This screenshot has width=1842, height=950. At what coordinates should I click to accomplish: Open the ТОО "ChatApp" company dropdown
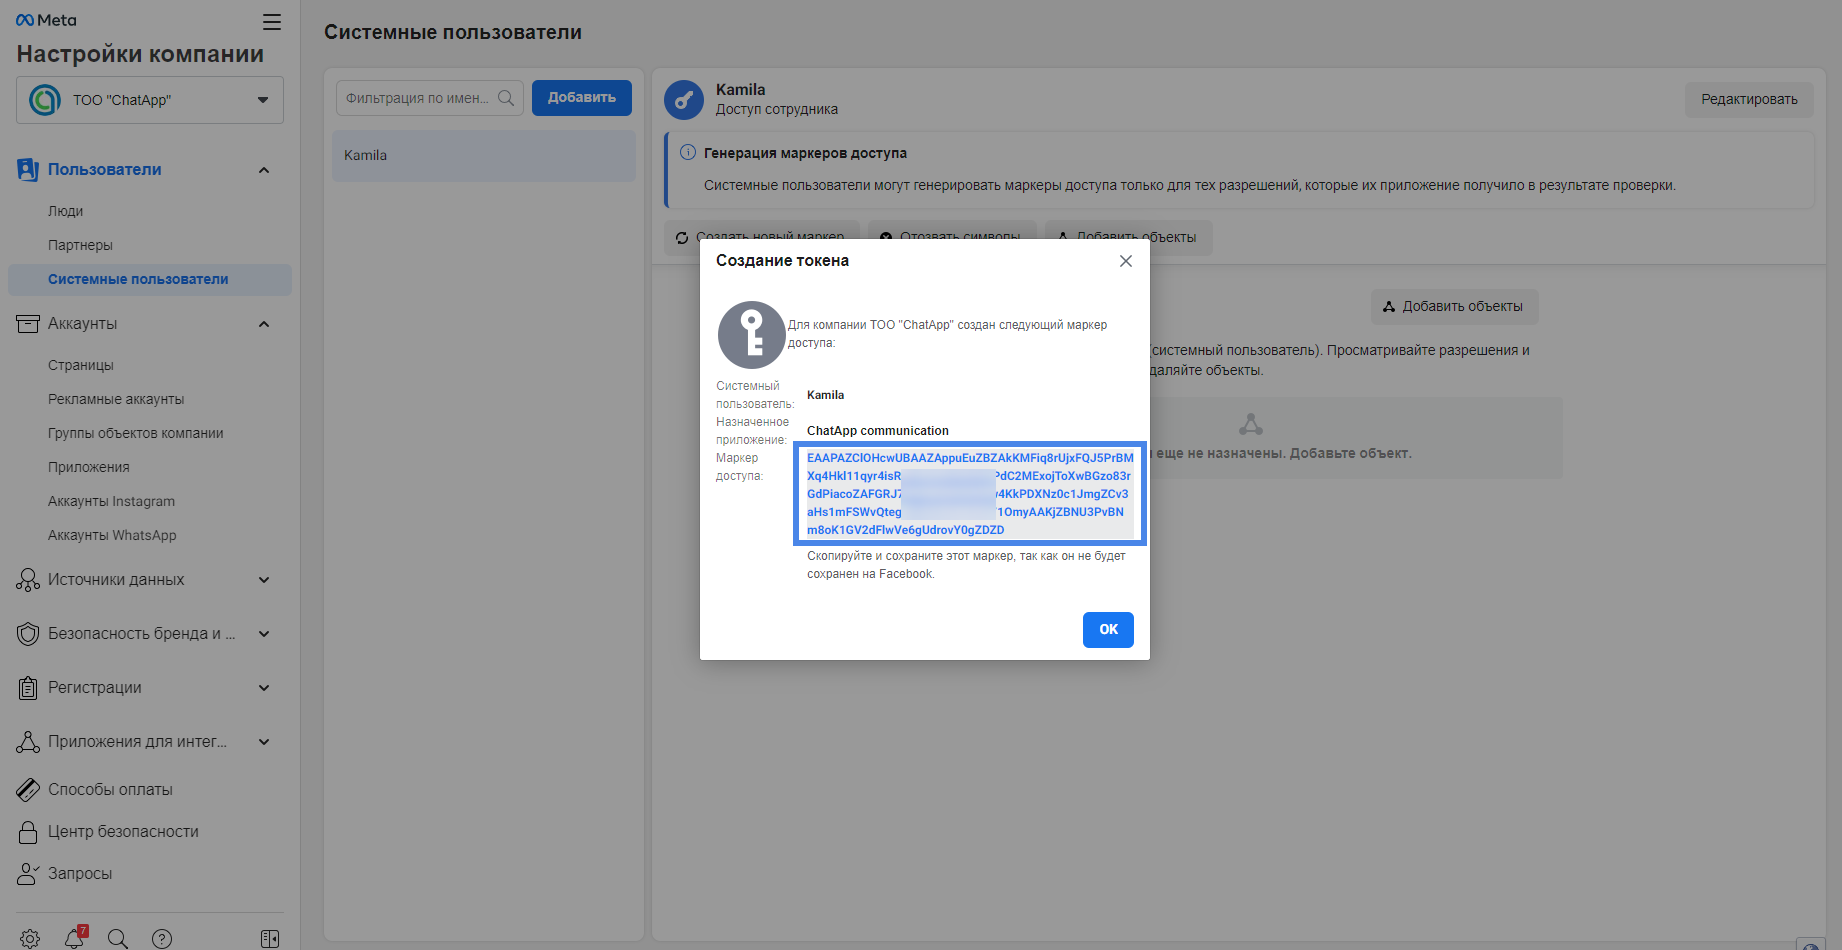tap(150, 100)
